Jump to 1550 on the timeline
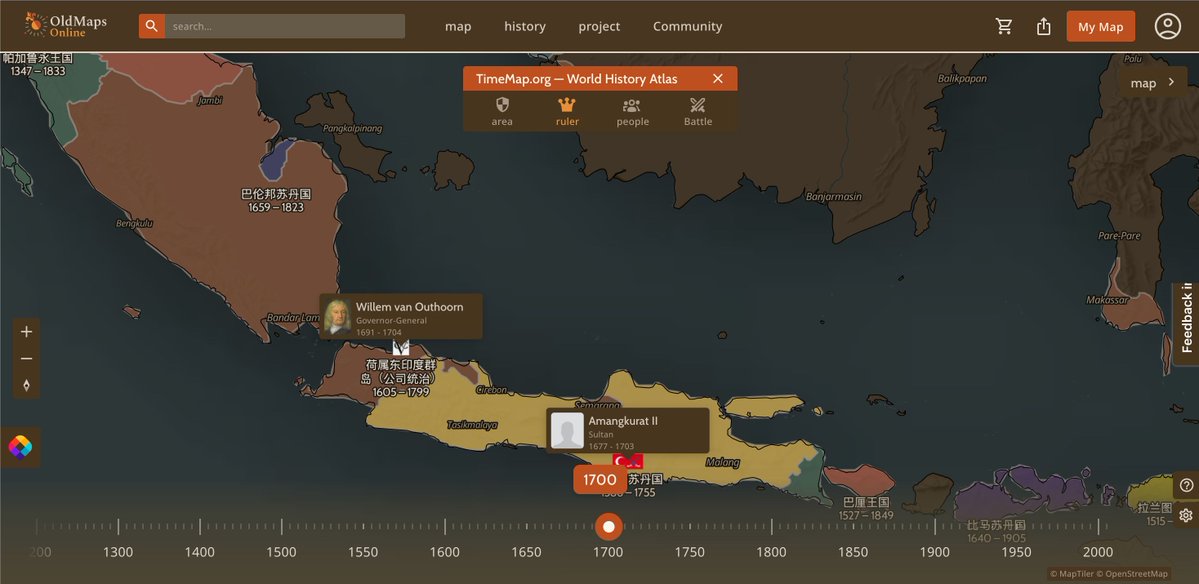1199x584 pixels. [363, 552]
